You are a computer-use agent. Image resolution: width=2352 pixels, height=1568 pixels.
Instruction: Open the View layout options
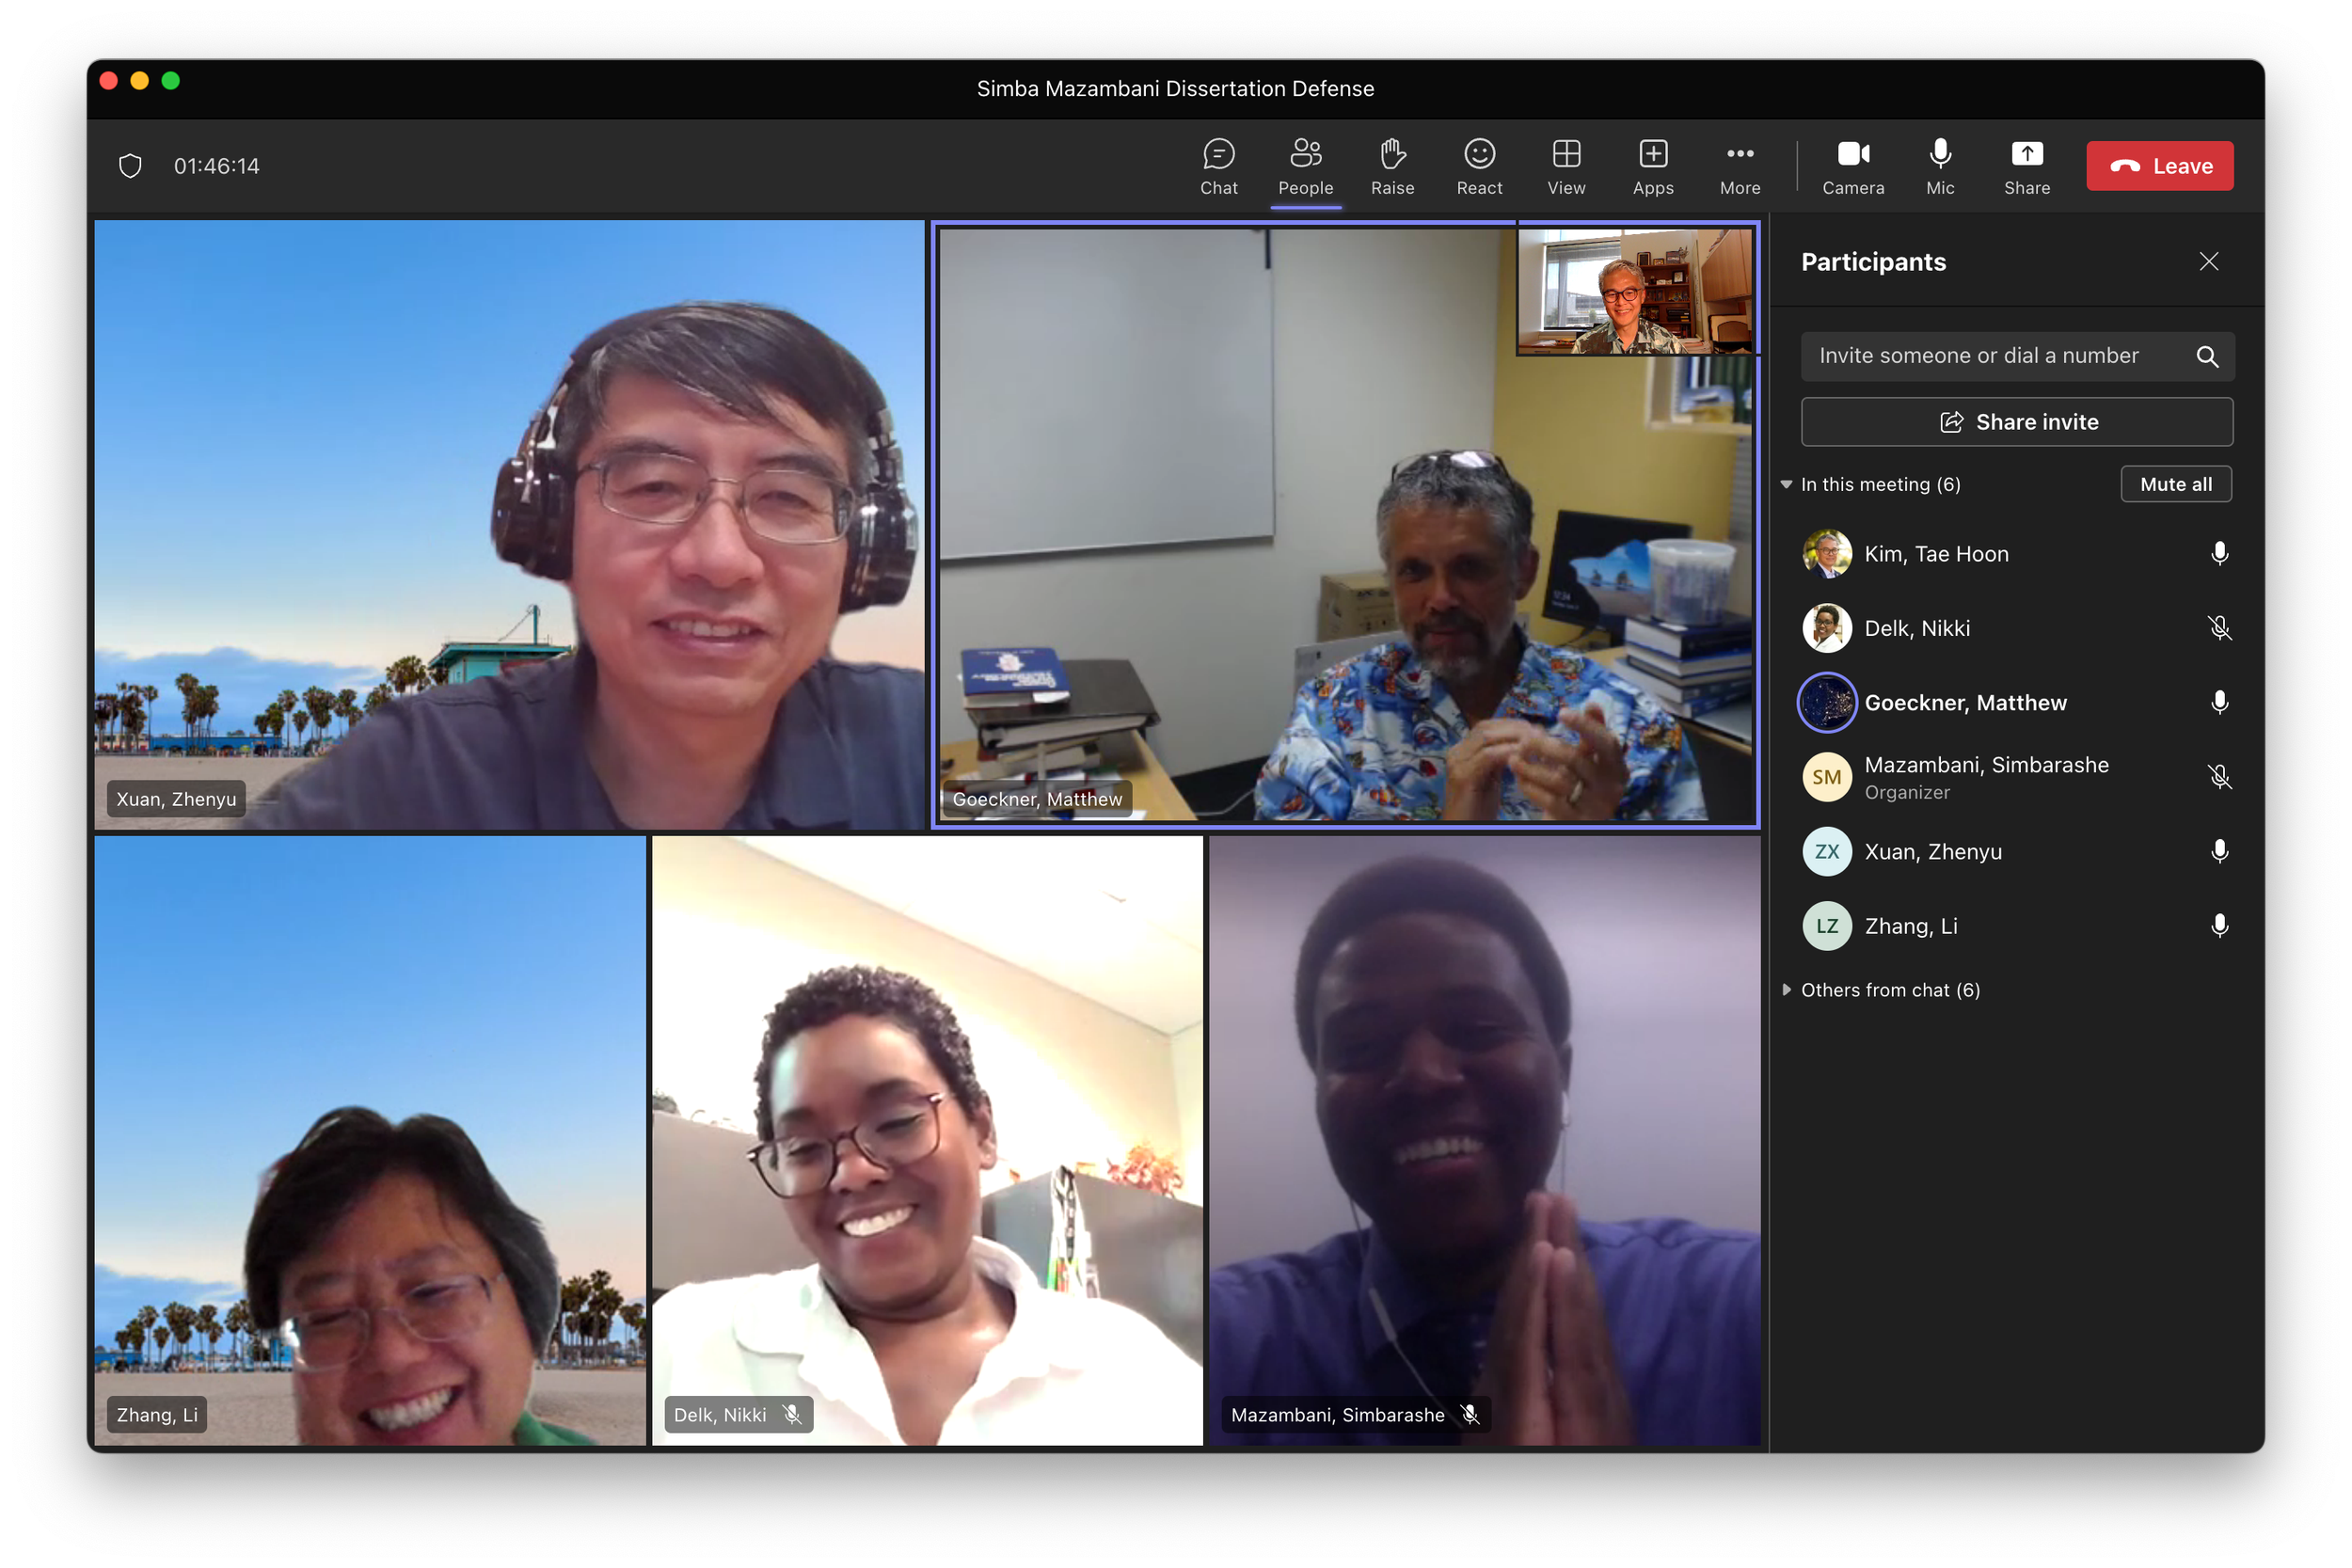click(1566, 166)
